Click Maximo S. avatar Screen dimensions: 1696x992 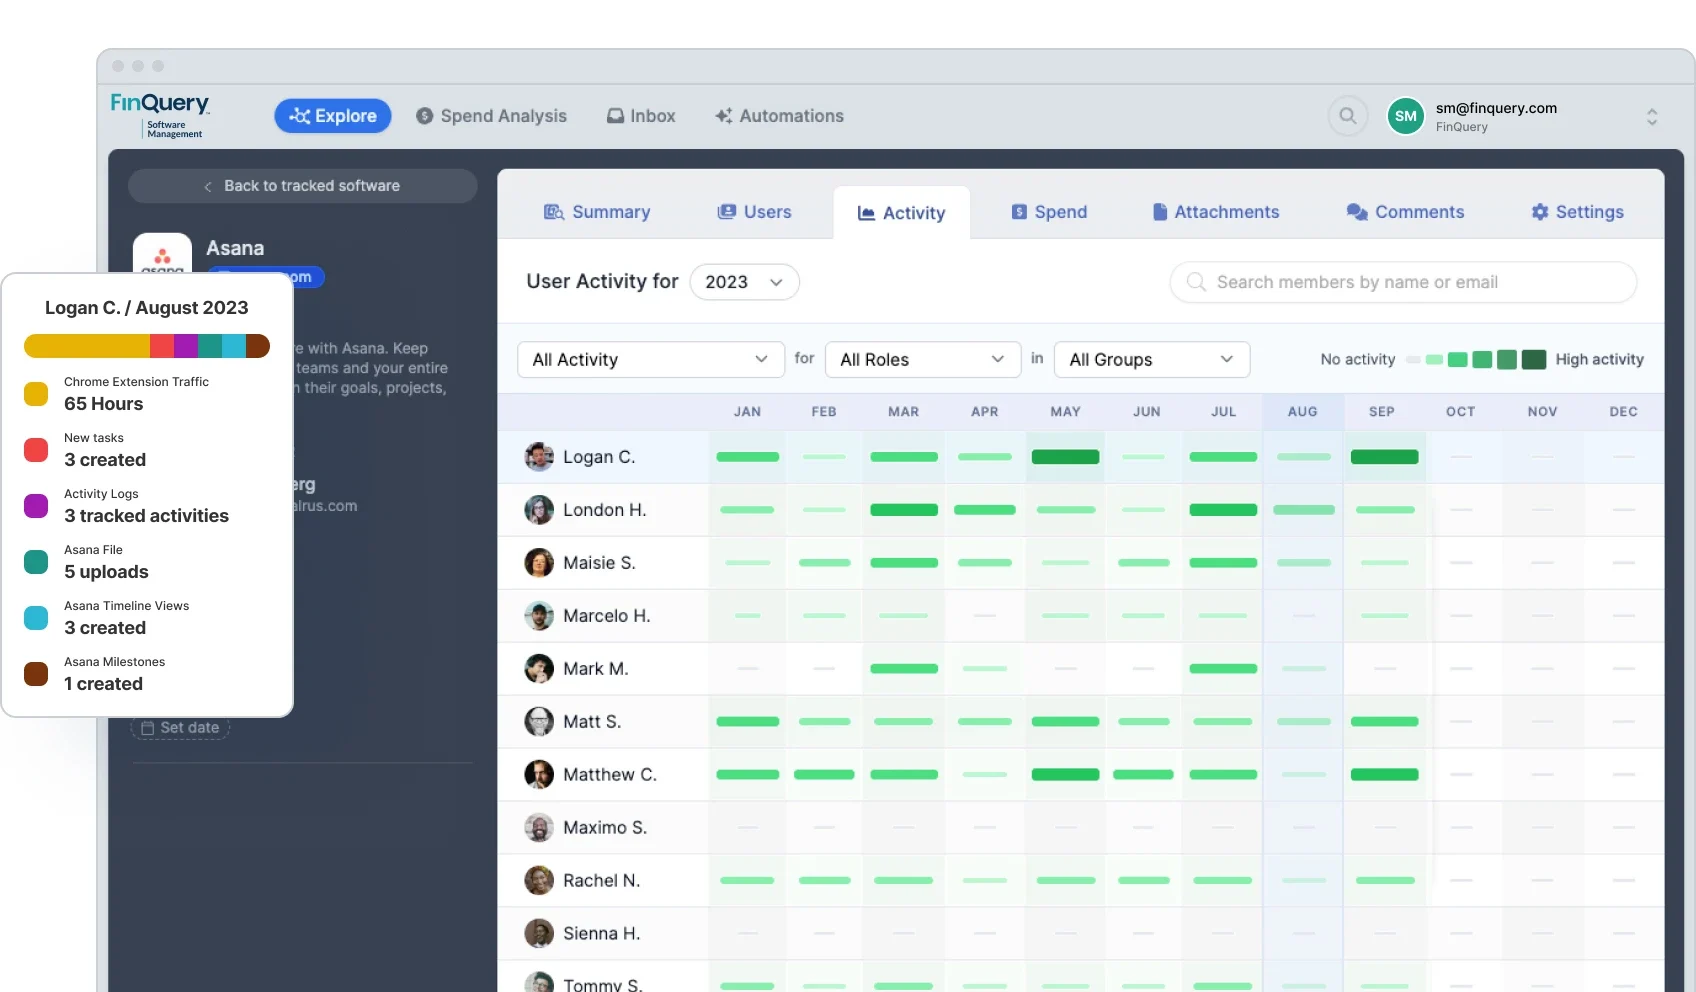539,828
